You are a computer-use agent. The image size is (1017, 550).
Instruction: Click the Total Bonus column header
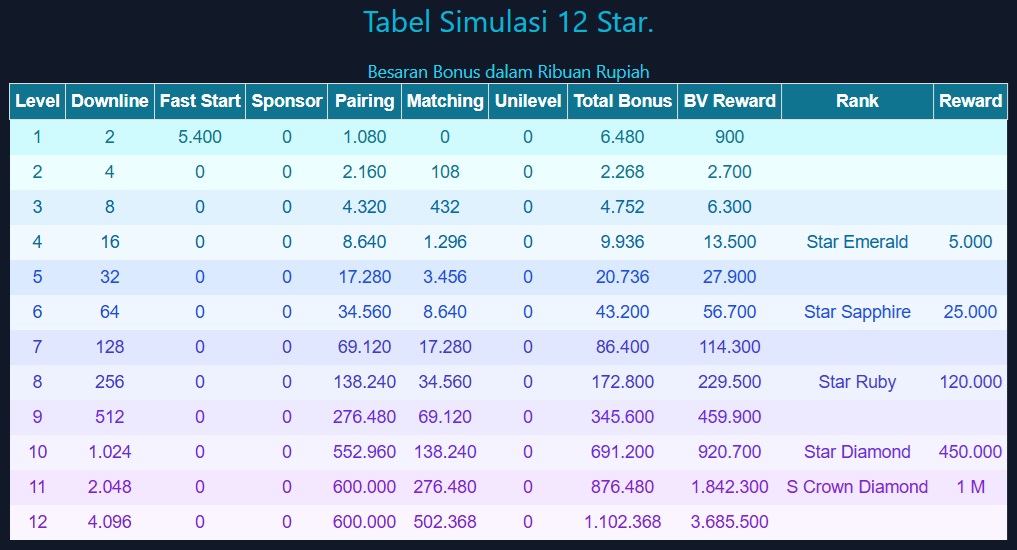pos(623,101)
